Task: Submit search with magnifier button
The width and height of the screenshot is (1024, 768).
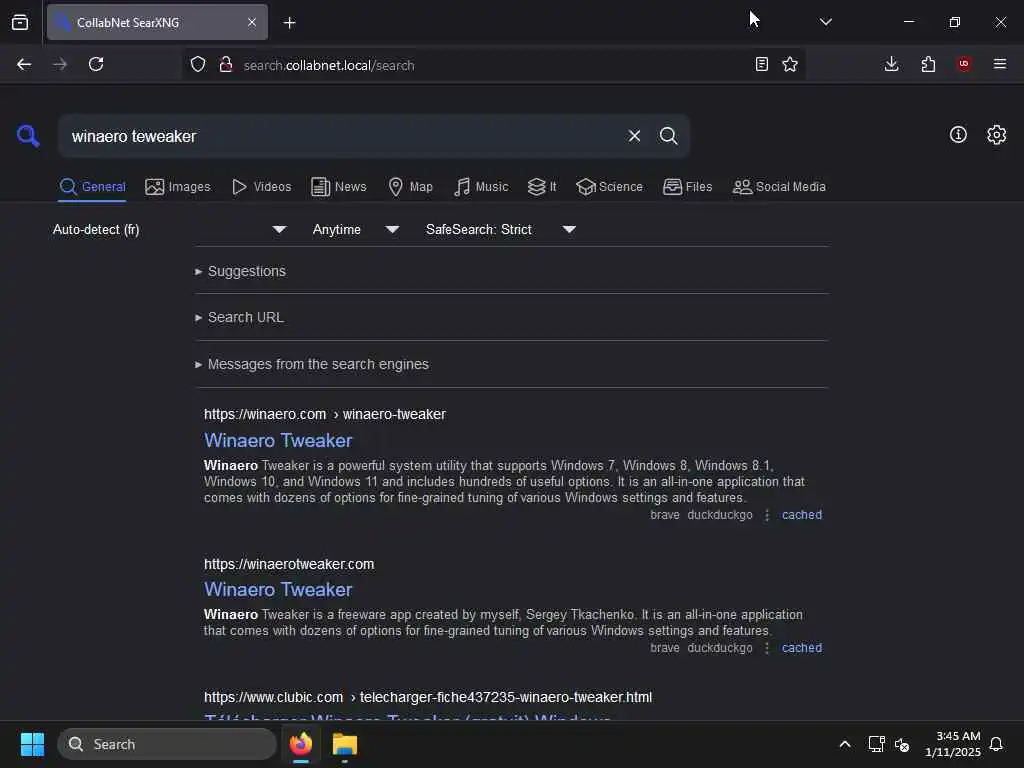Action: coord(668,136)
